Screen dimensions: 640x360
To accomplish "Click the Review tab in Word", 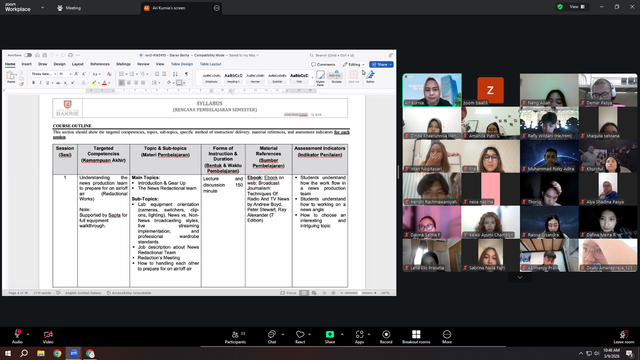I will [143, 64].
